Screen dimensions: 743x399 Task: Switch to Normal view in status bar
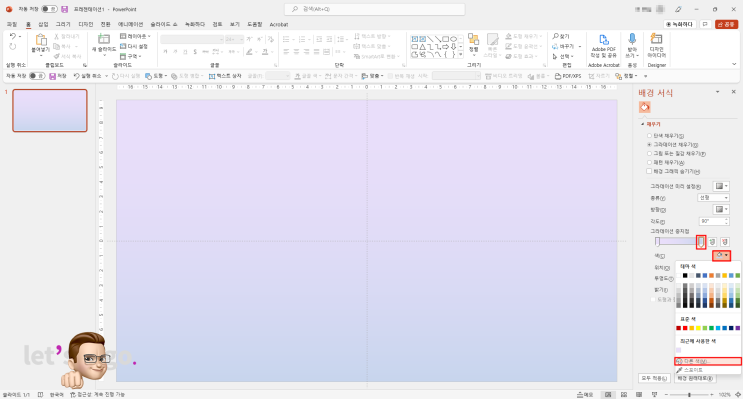click(x=608, y=394)
